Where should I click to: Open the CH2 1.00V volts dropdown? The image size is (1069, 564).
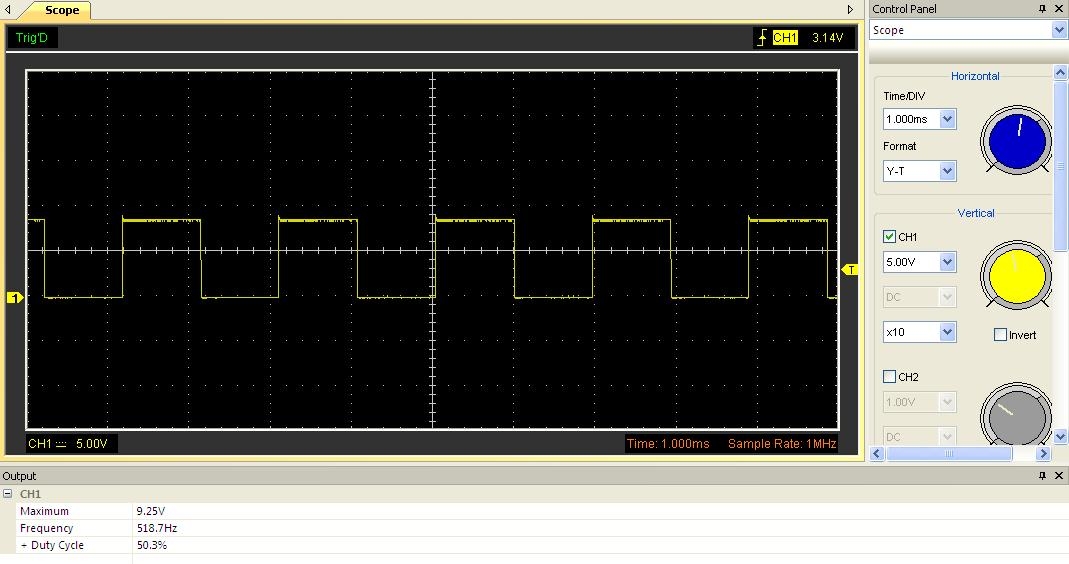[x=948, y=402]
